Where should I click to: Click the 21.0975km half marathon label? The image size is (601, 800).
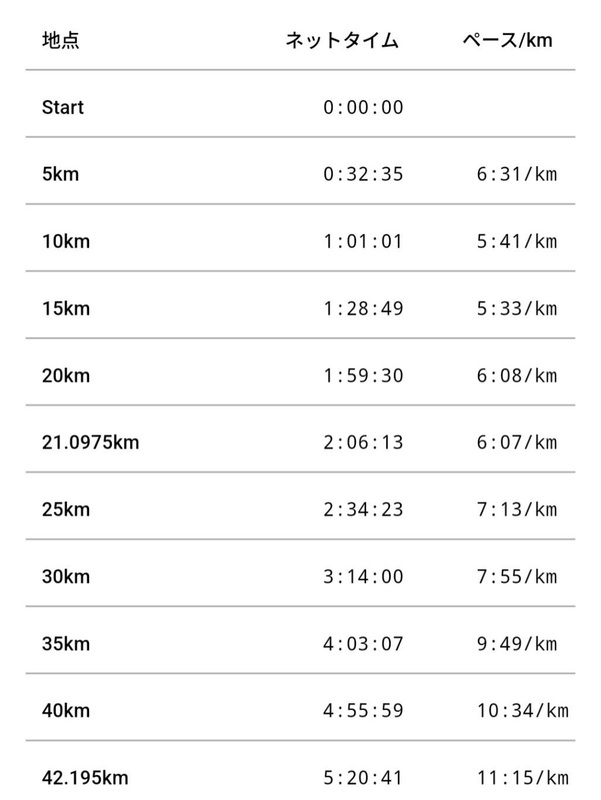(x=90, y=442)
